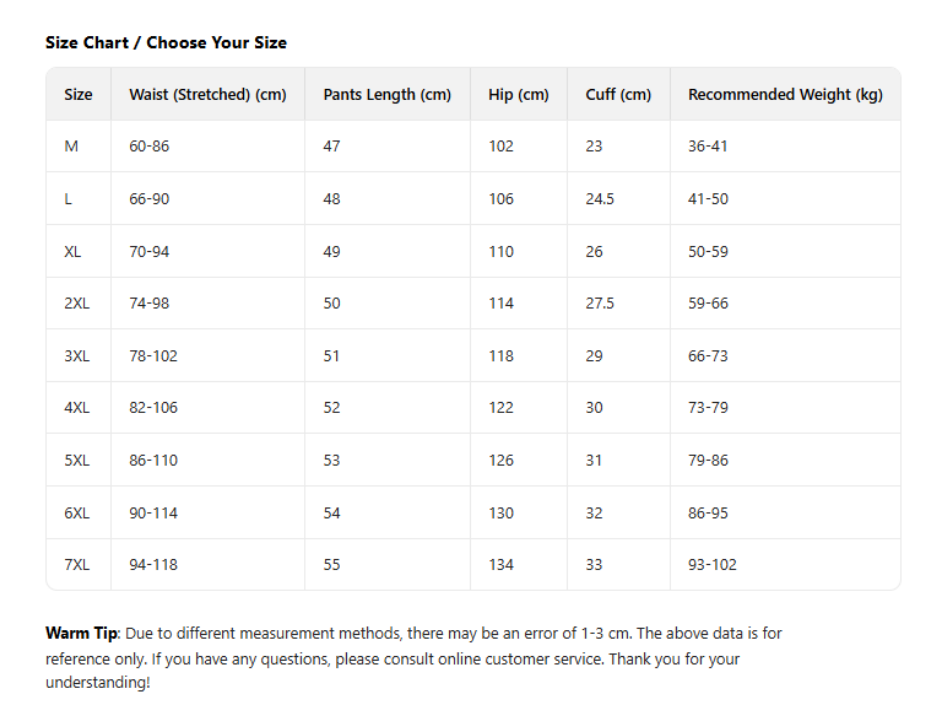Click the 2XL pants length cell
Image resolution: width=943 pixels, height=720 pixels.
pyautogui.click(x=332, y=303)
